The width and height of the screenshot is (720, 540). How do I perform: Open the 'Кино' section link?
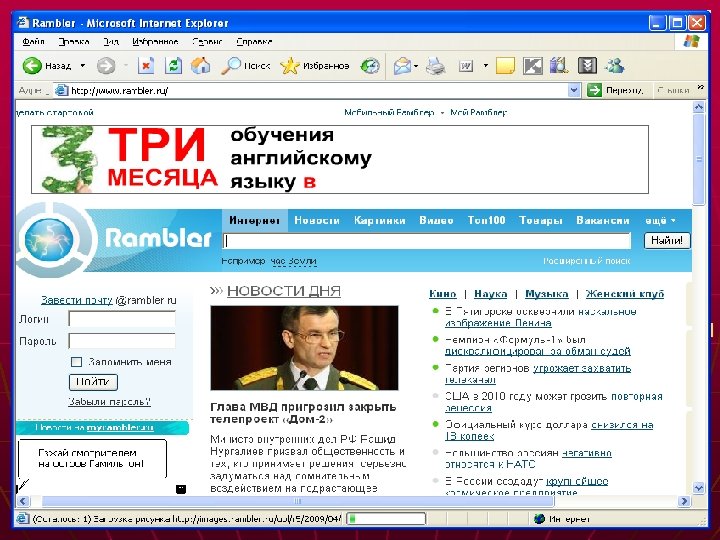tap(443, 294)
